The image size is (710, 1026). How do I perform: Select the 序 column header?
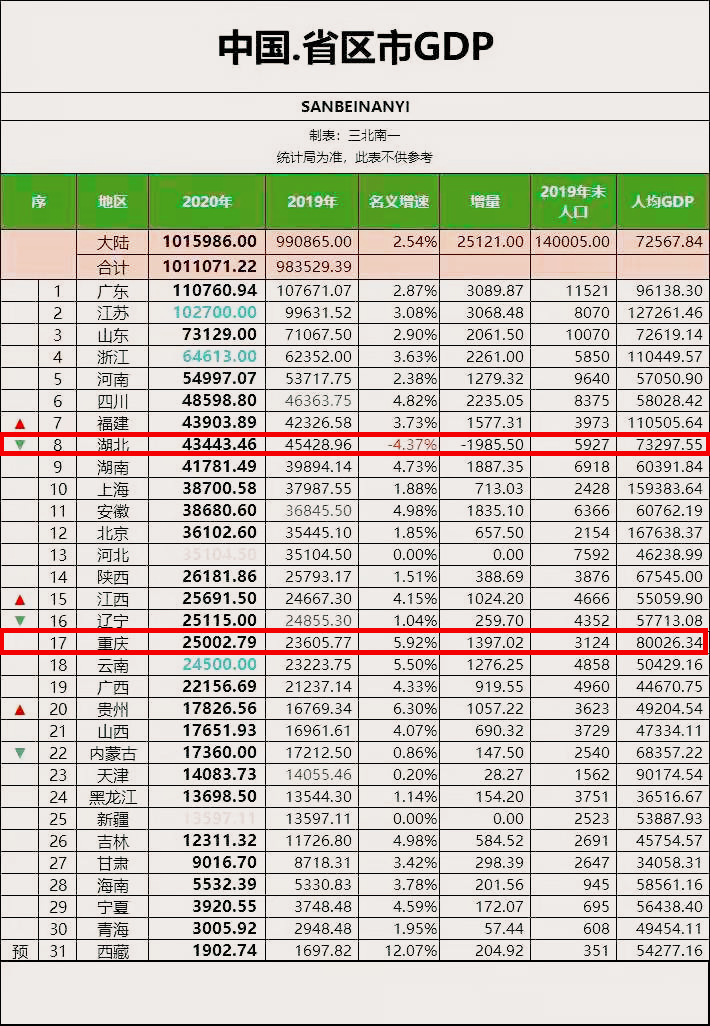pyautogui.click(x=39, y=202)
